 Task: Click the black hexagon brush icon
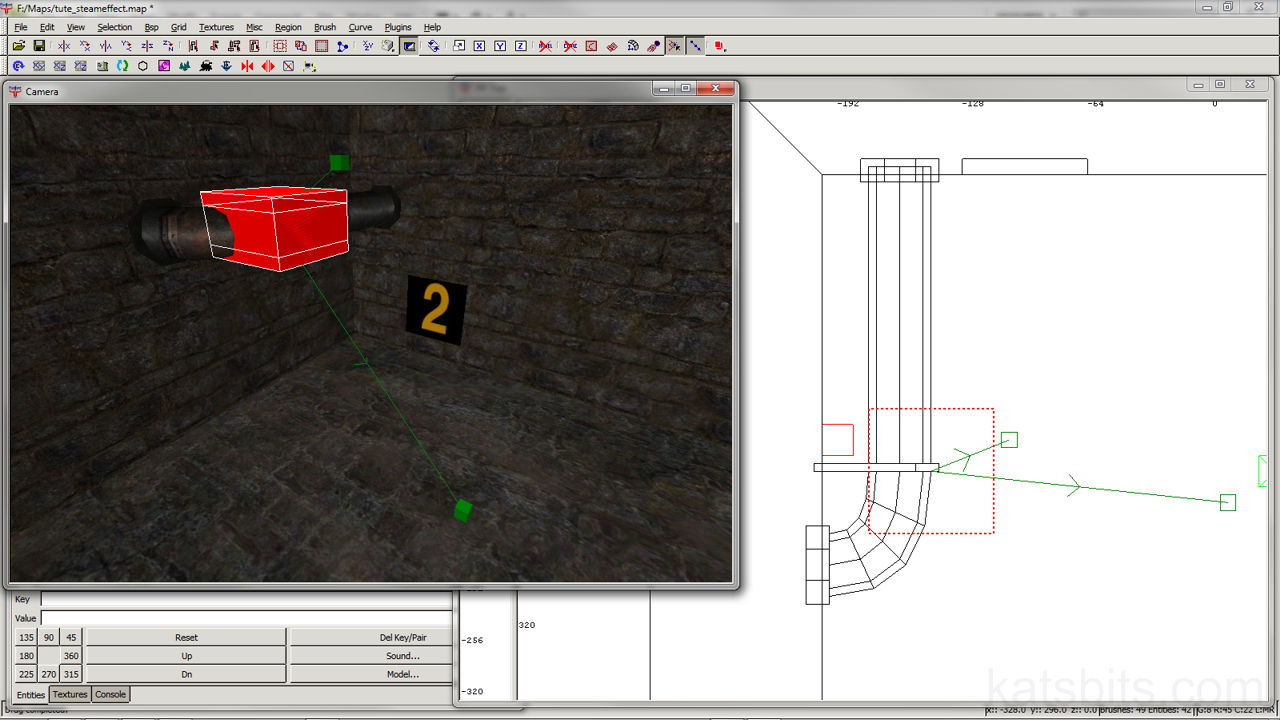[143, 66]
